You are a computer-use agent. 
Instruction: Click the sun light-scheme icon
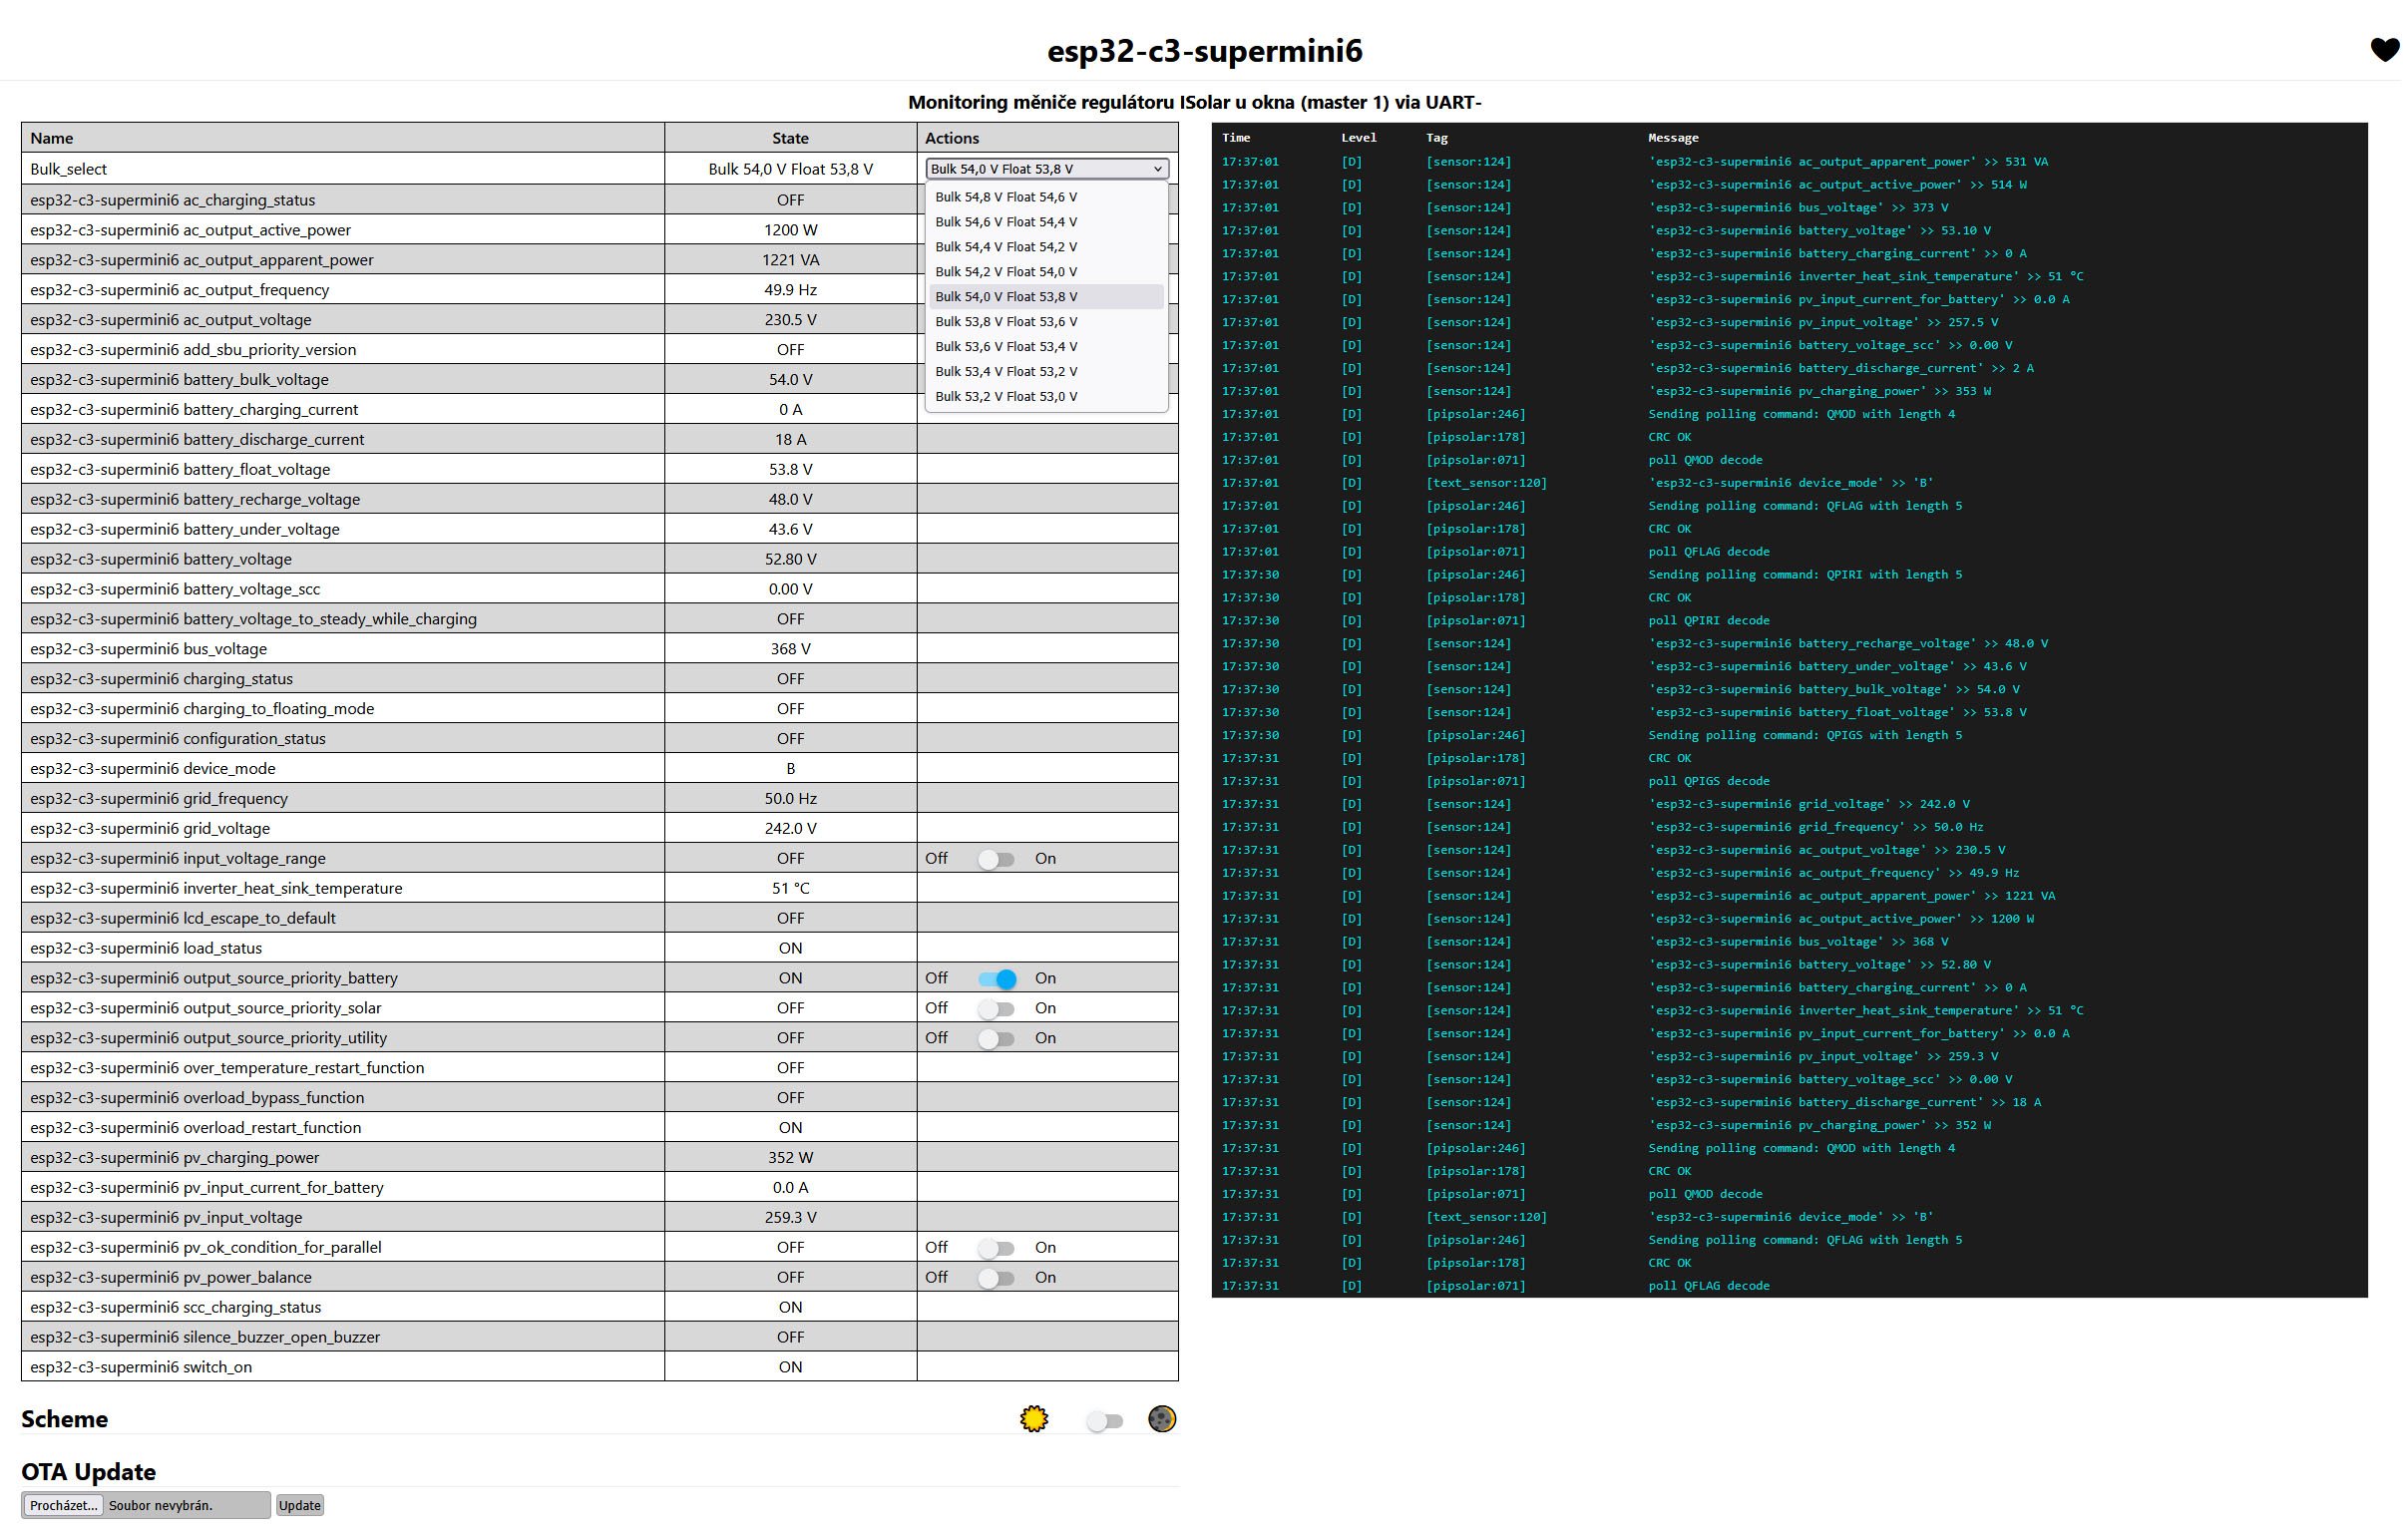[1033, 1419]
